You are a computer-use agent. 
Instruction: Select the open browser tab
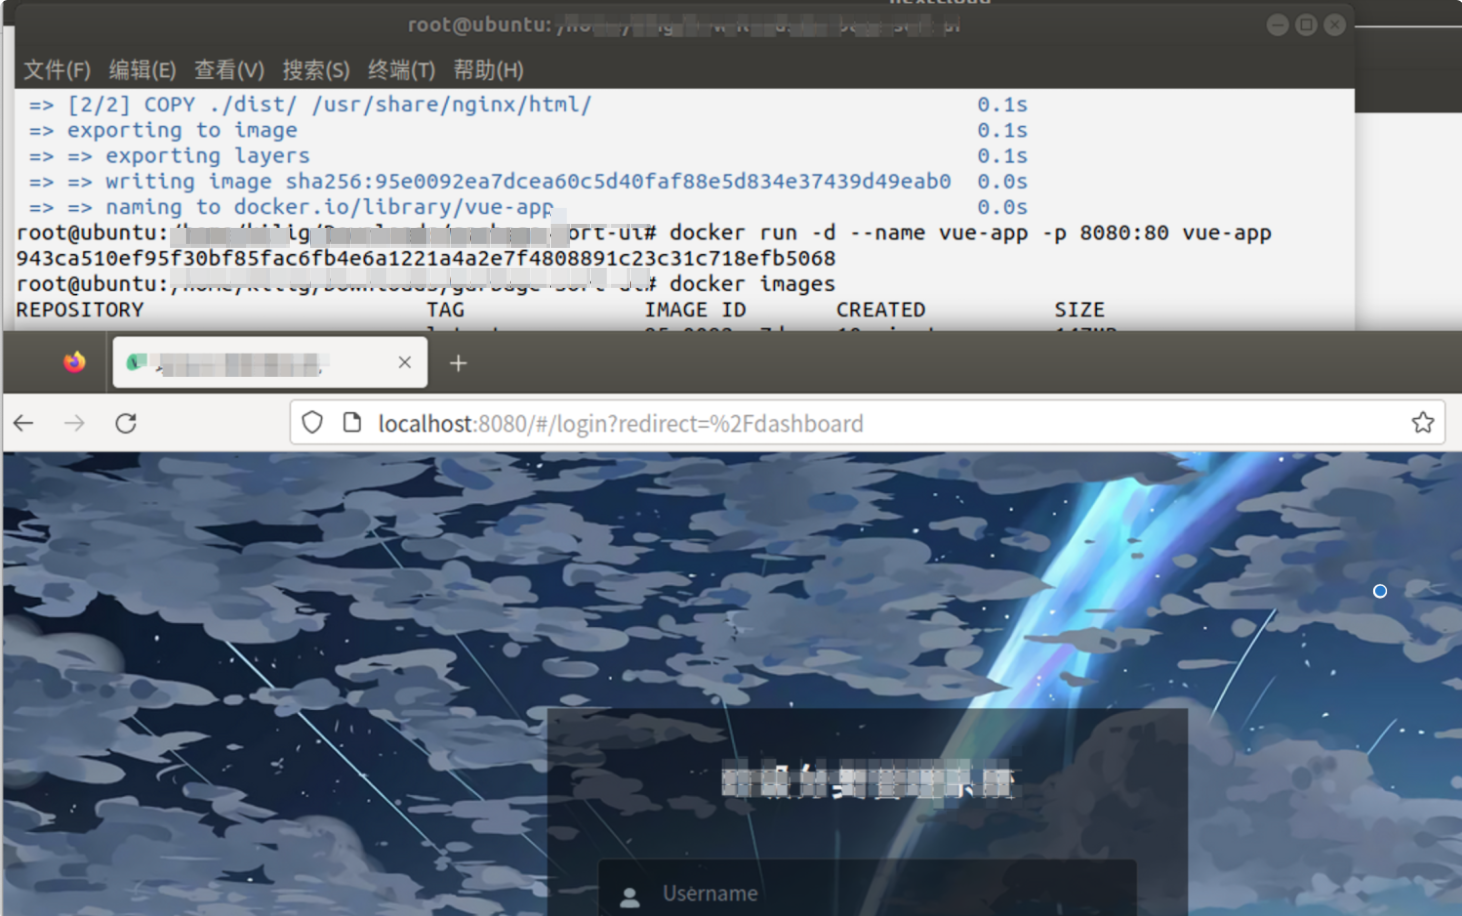[250, 362]
